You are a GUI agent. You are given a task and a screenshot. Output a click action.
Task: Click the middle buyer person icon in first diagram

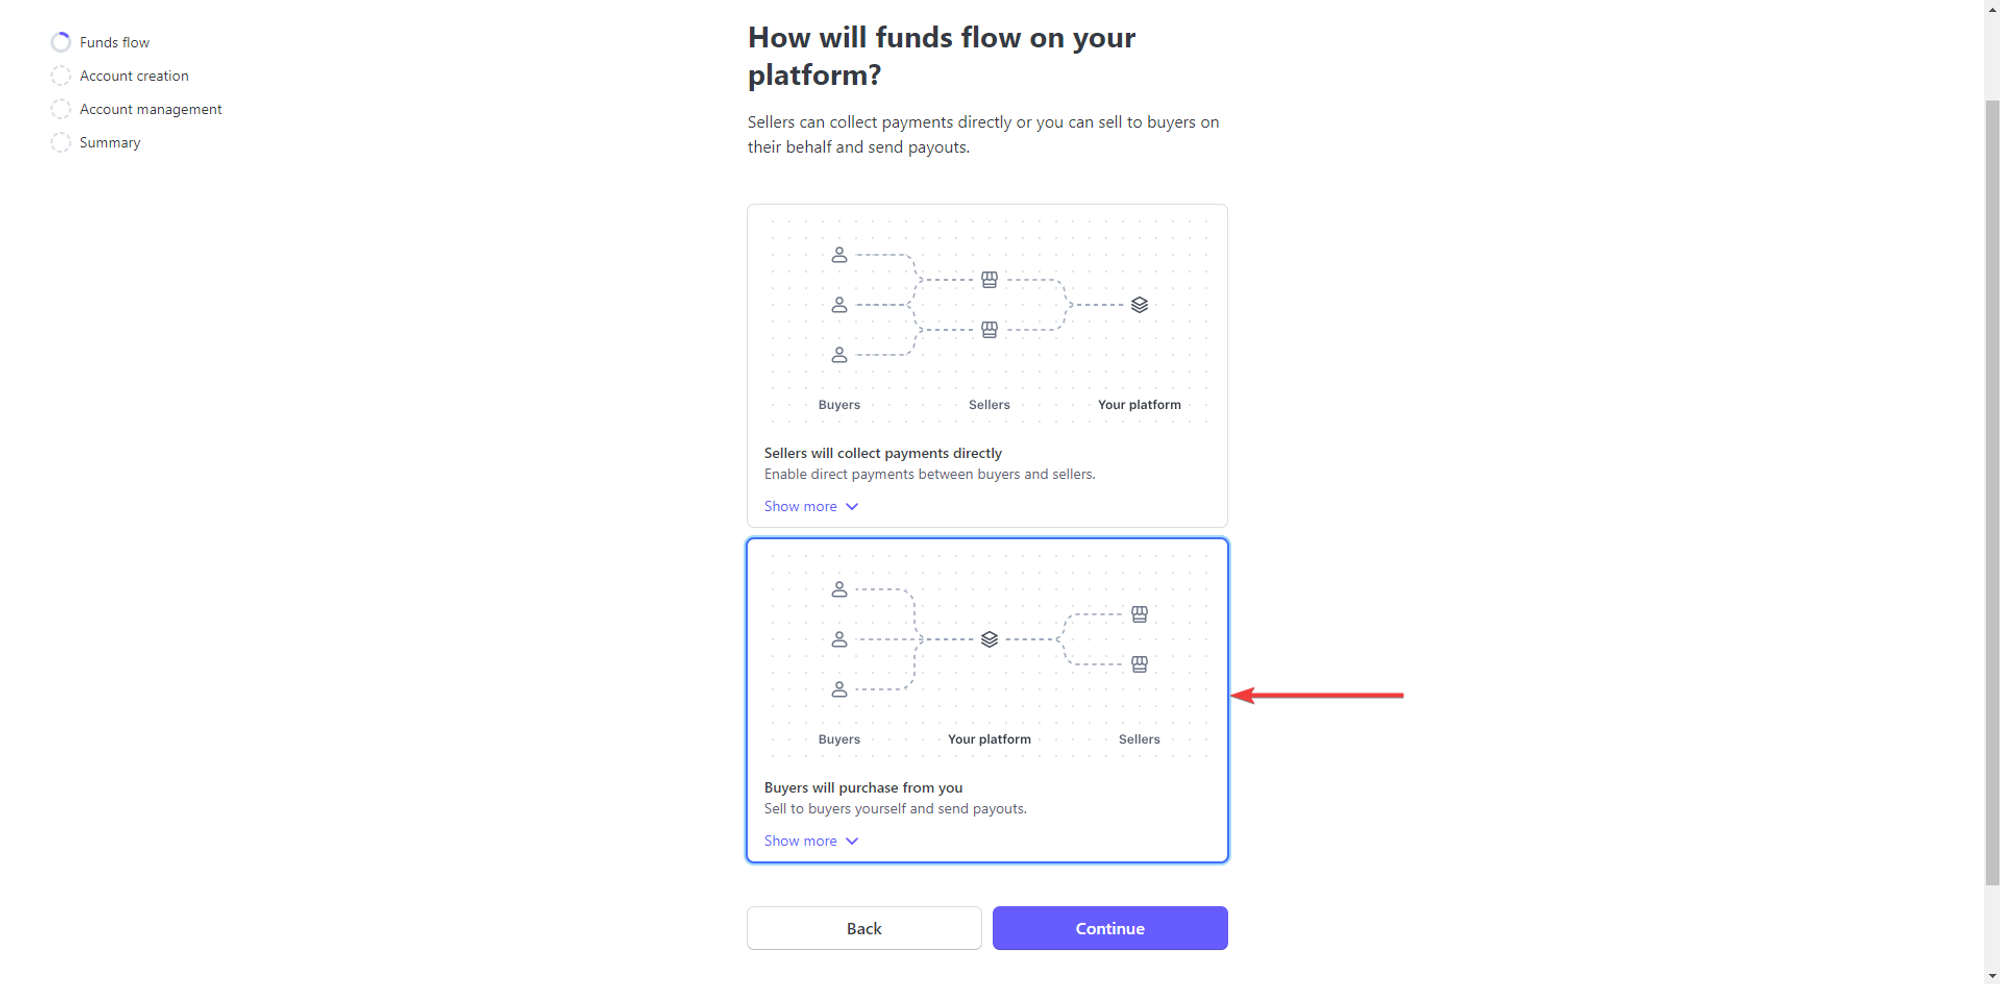(839, 305)
